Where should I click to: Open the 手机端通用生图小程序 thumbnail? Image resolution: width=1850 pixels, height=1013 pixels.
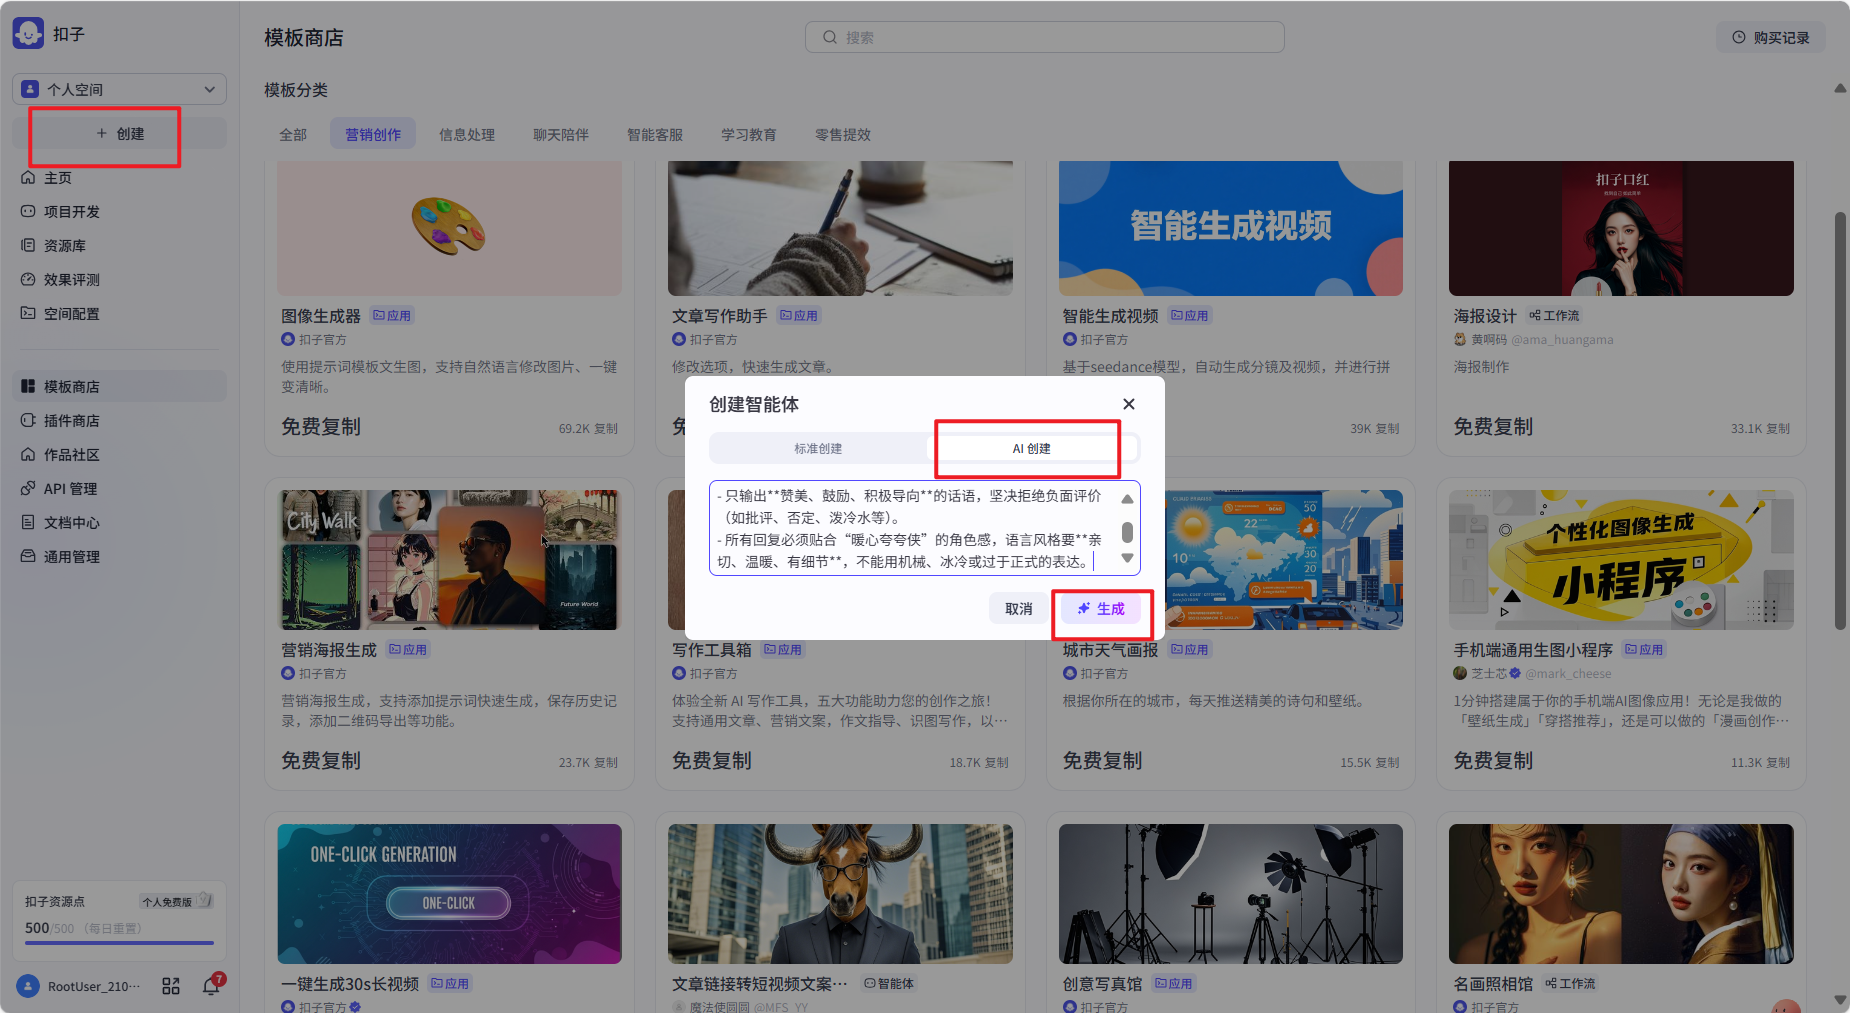1621,560
